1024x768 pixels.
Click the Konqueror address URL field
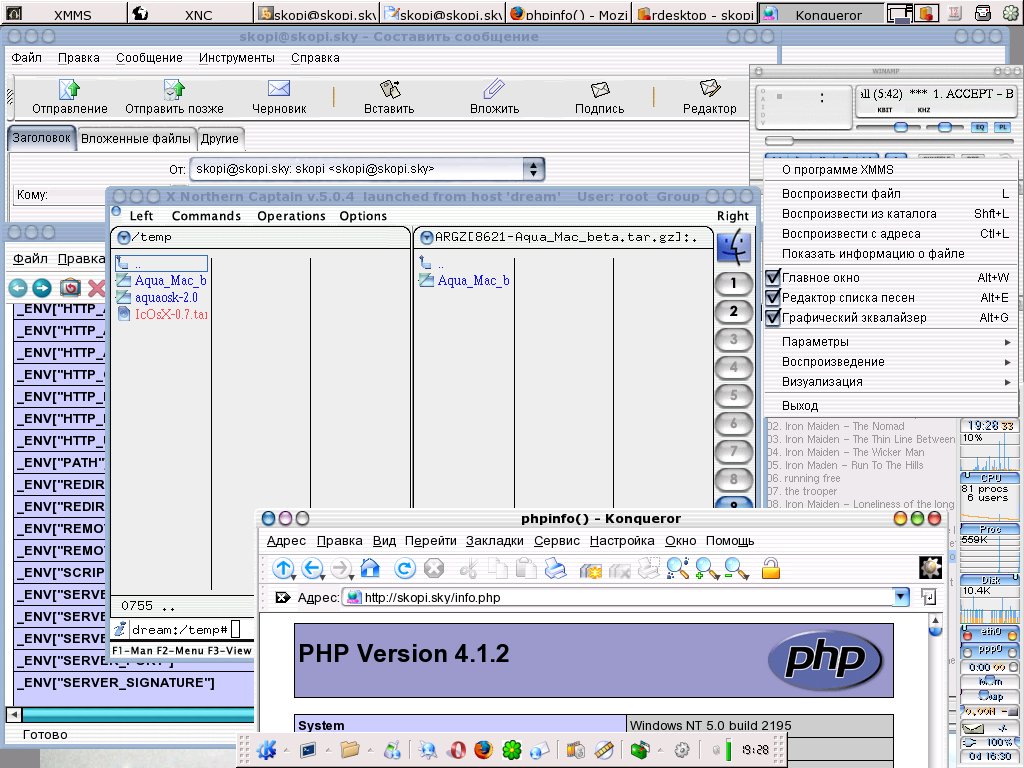coord(618,597)
